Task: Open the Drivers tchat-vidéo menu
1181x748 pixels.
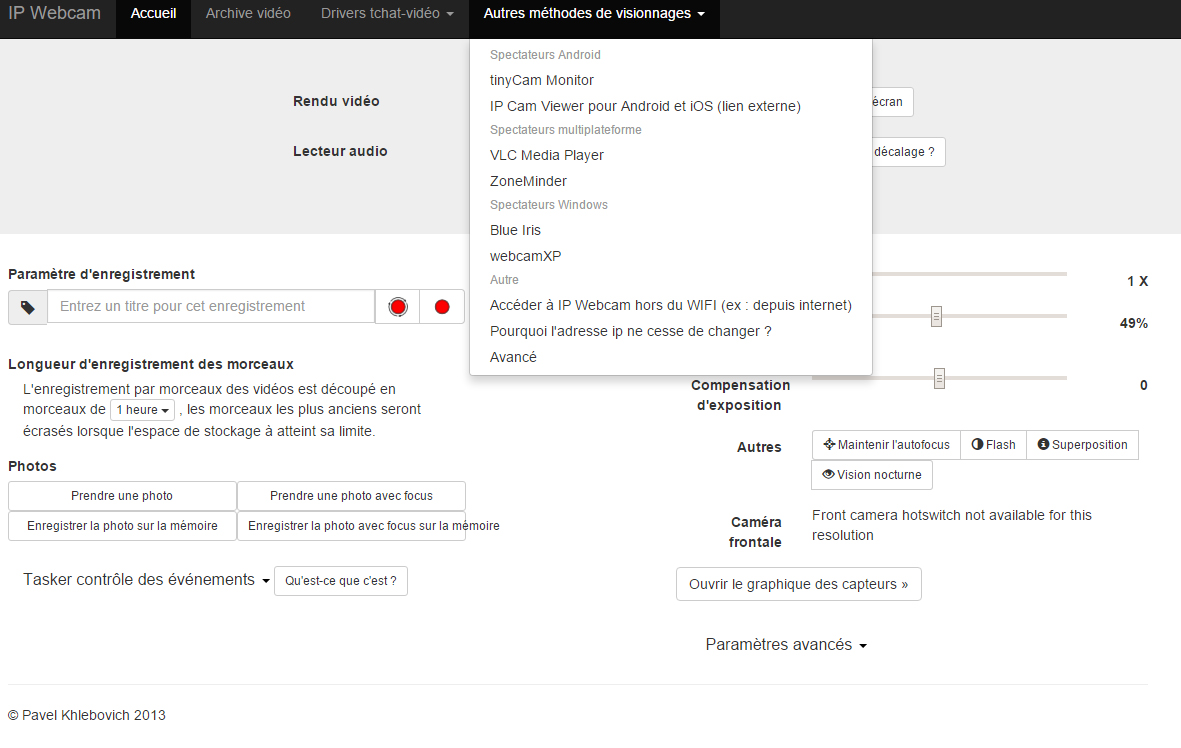Action: coord(387,14)
